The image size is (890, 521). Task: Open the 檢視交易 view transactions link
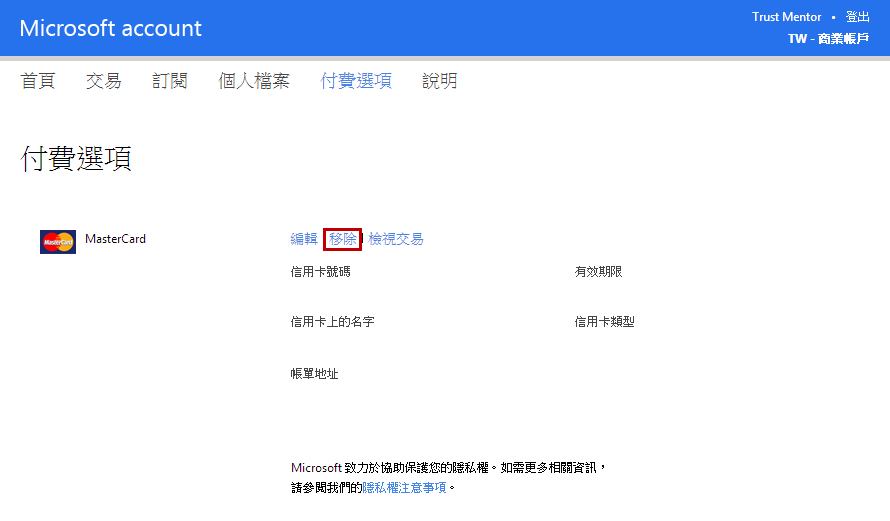[x=396, y=239]
